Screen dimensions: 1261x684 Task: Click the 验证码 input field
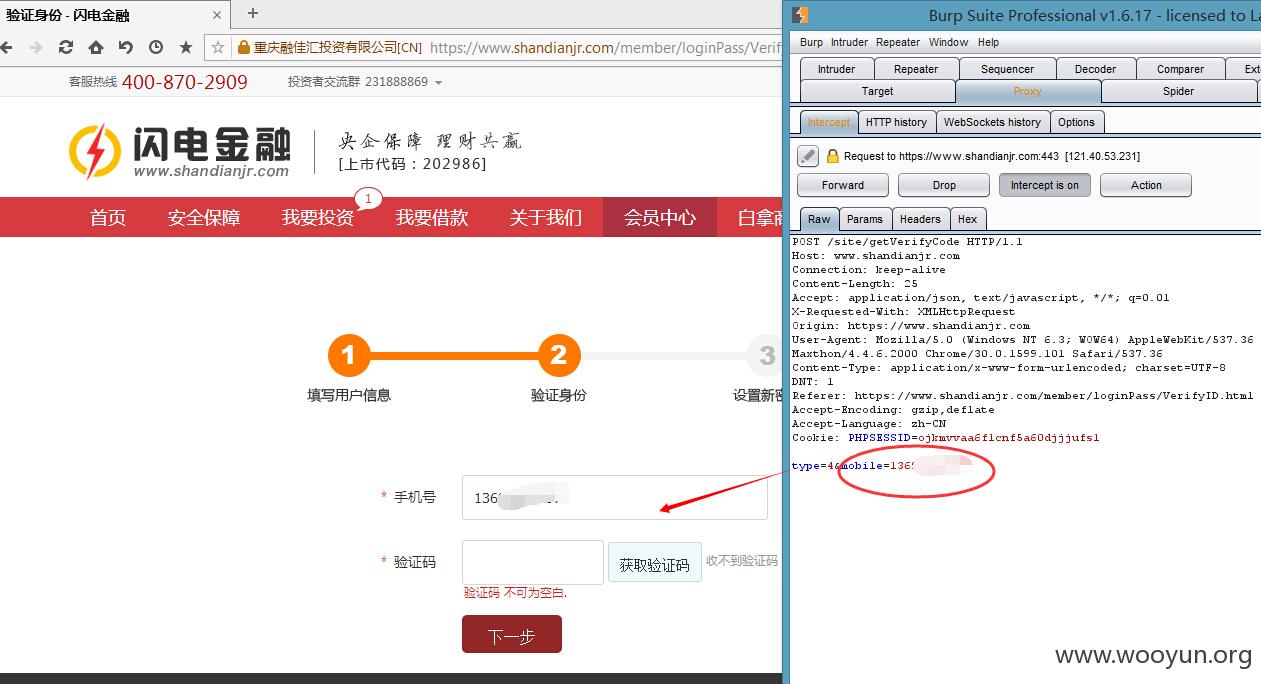click(x=533, y=562)
